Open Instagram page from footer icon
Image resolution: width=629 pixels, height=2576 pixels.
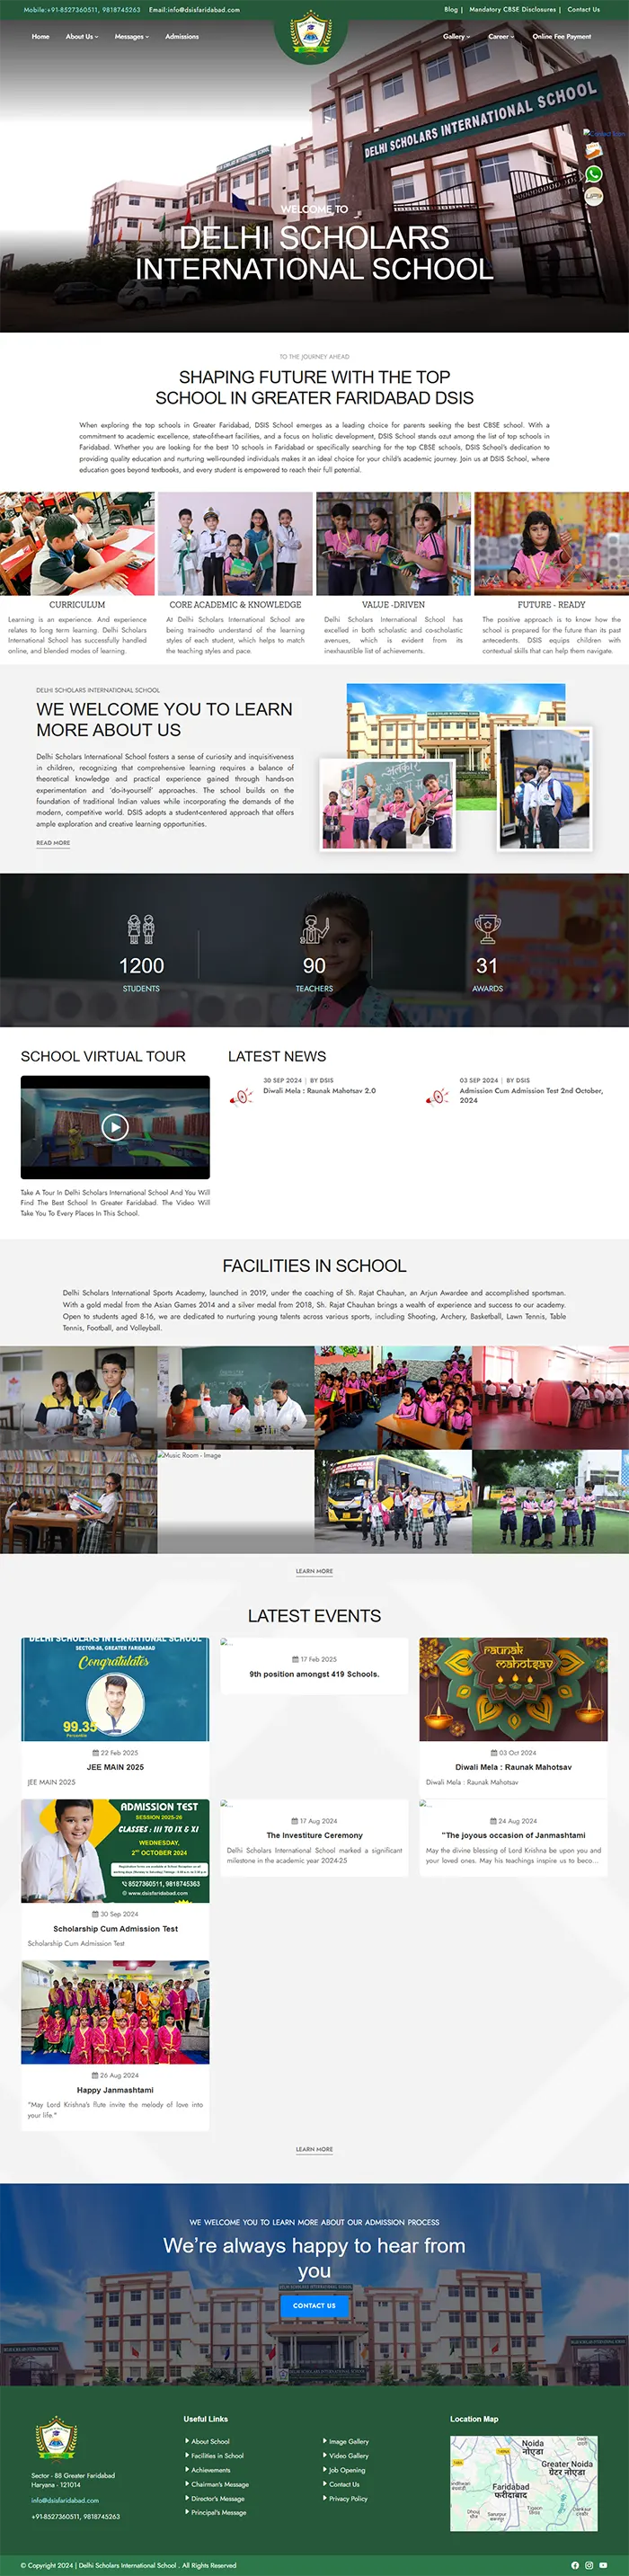point(589,2565)
